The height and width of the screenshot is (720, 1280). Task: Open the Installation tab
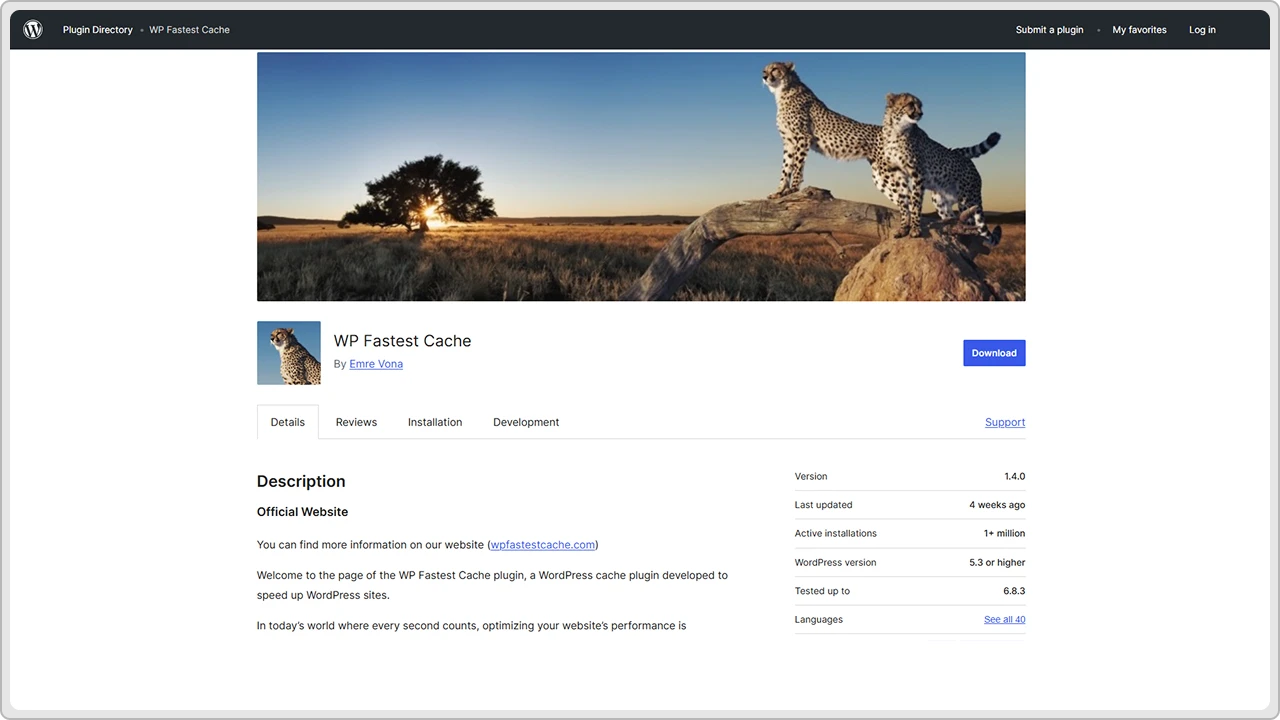(x=435, y=422)
